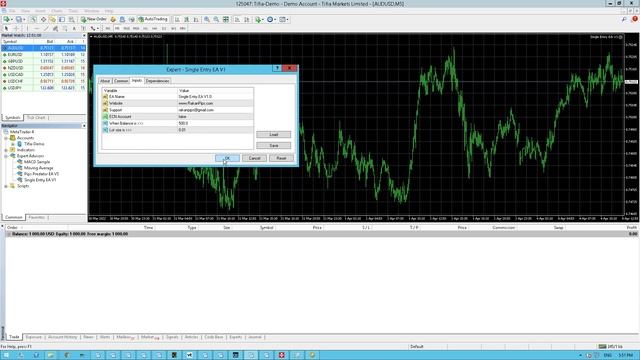Select the Fibonacci retracement tool
640x360 pixels.
64,29
